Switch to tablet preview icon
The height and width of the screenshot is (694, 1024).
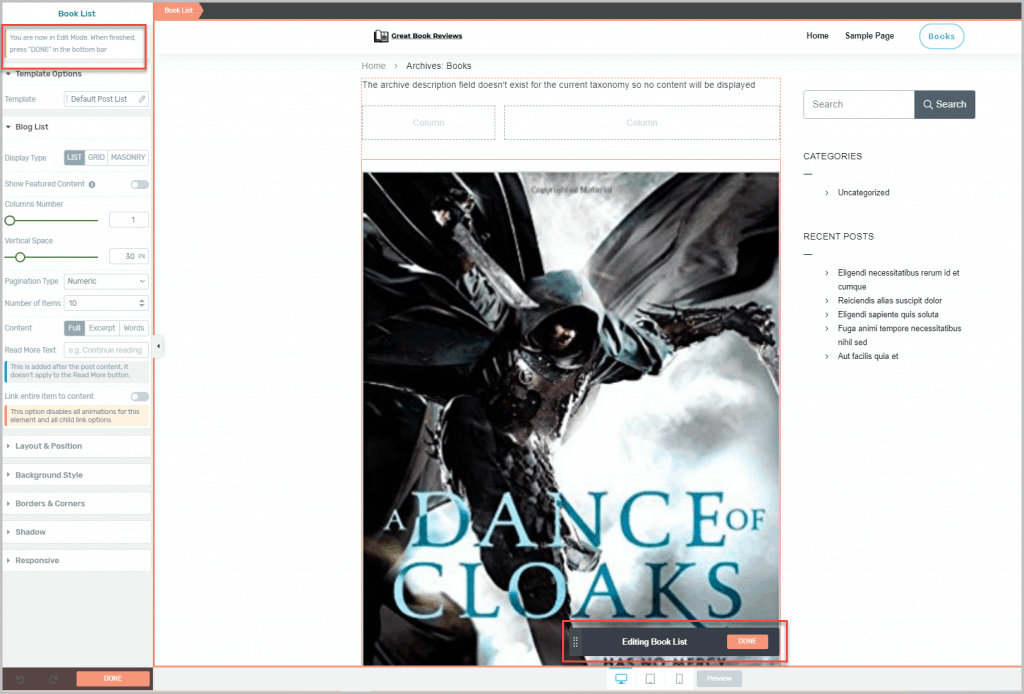pyautogui.click(x=650, y=679)
